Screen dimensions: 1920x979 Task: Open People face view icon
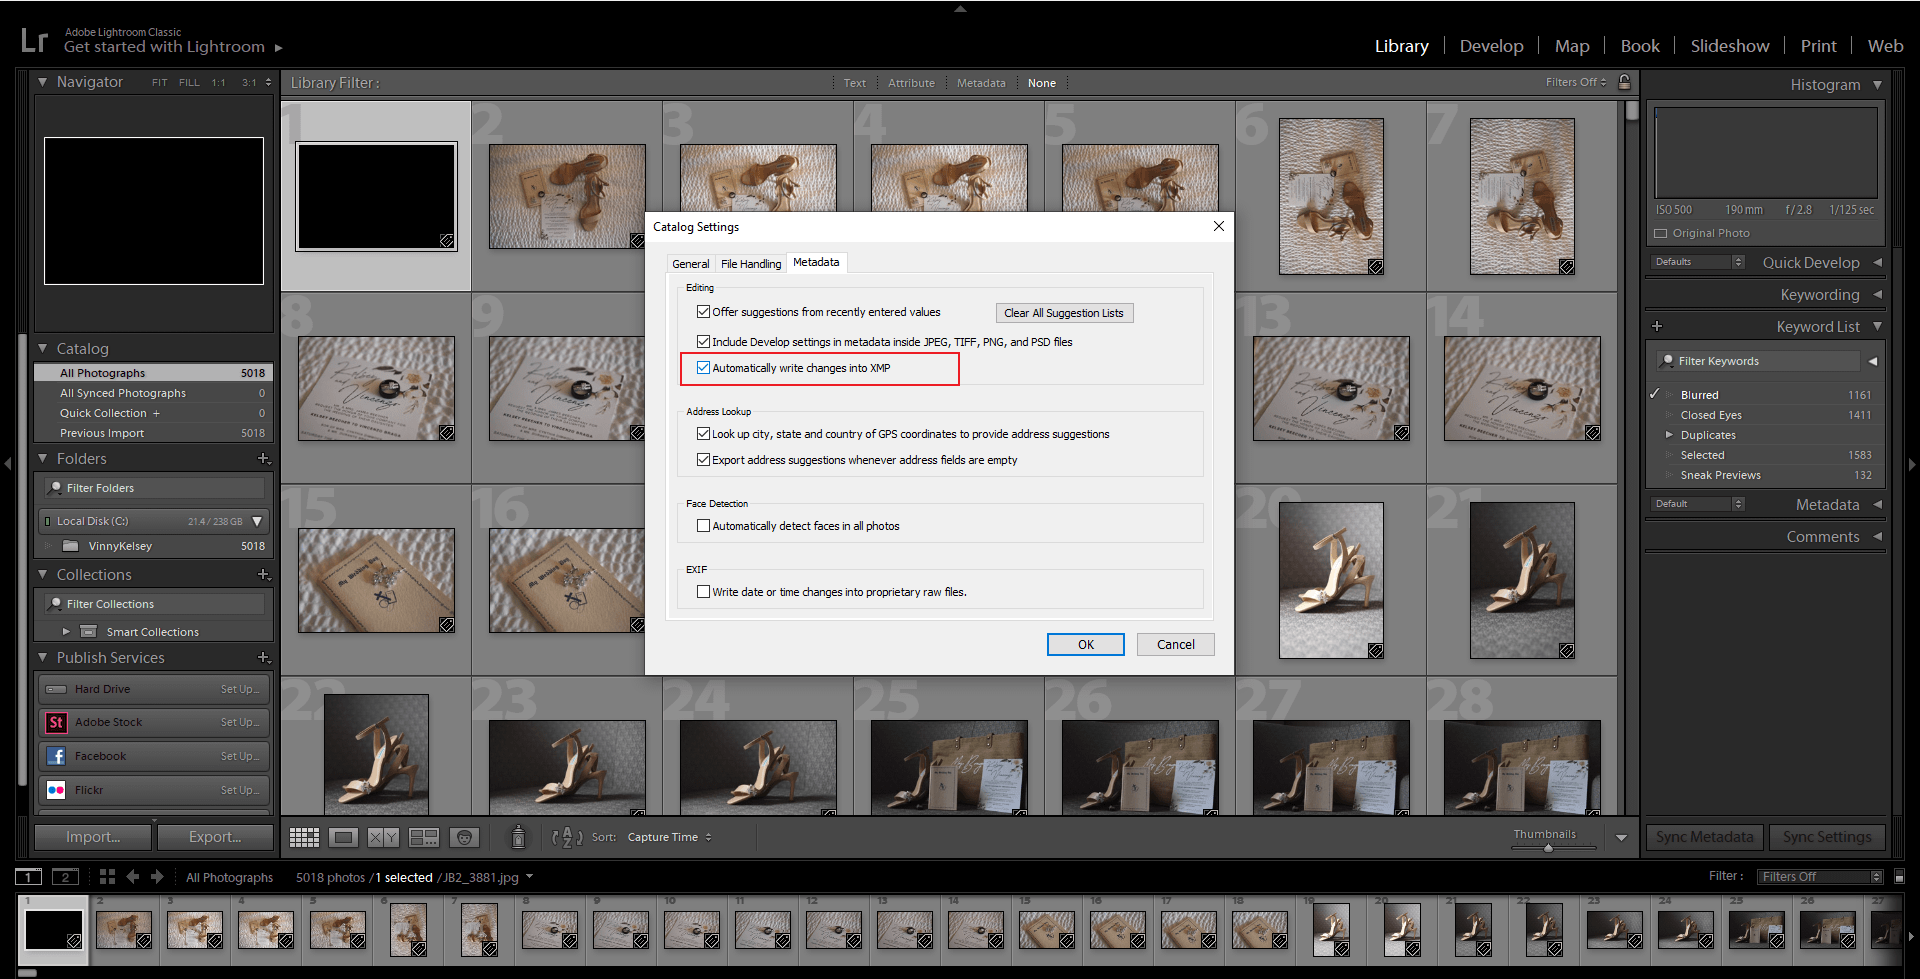(x=464, y=837)
